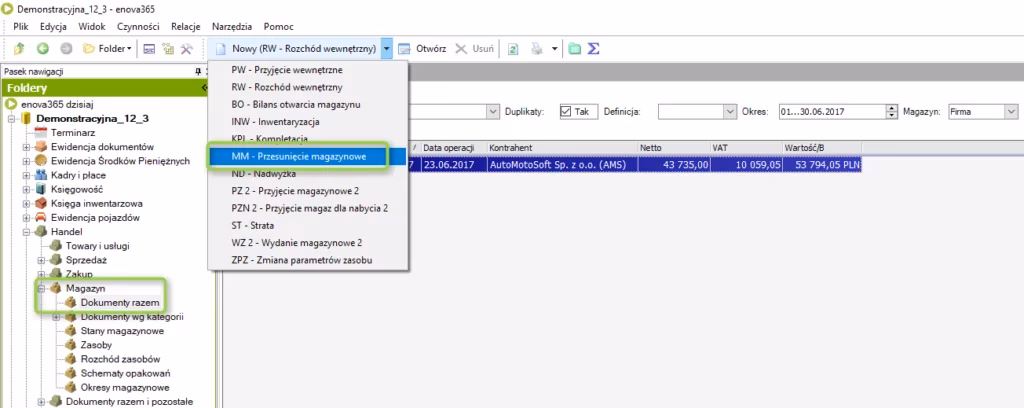This screenshot has width=1024, height=408.
Task: Select 'Stany magazynowe' in folder tree
Action: tap(122, 331)
